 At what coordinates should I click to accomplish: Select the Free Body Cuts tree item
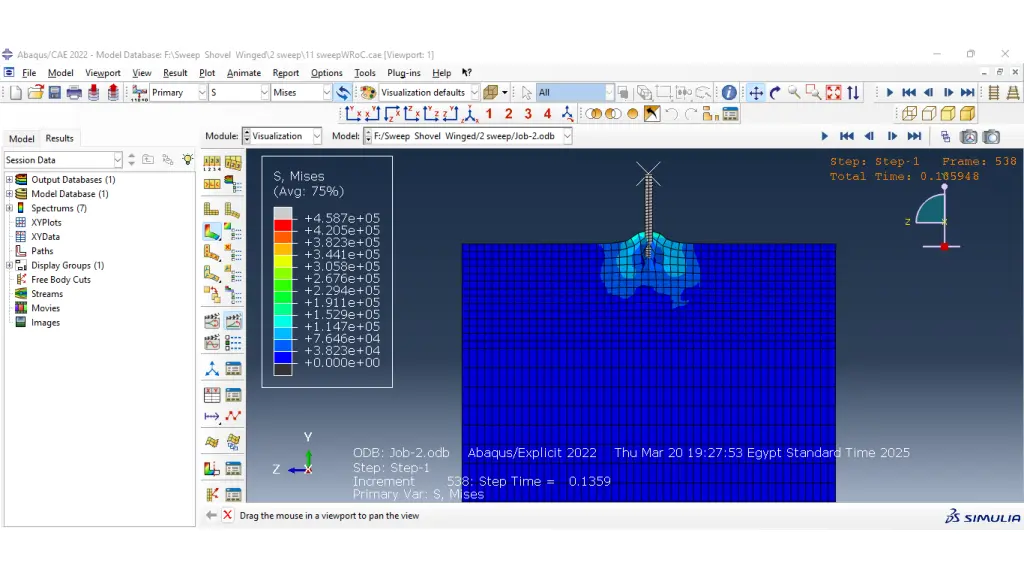pyautogui.click(x=61, y=280)
